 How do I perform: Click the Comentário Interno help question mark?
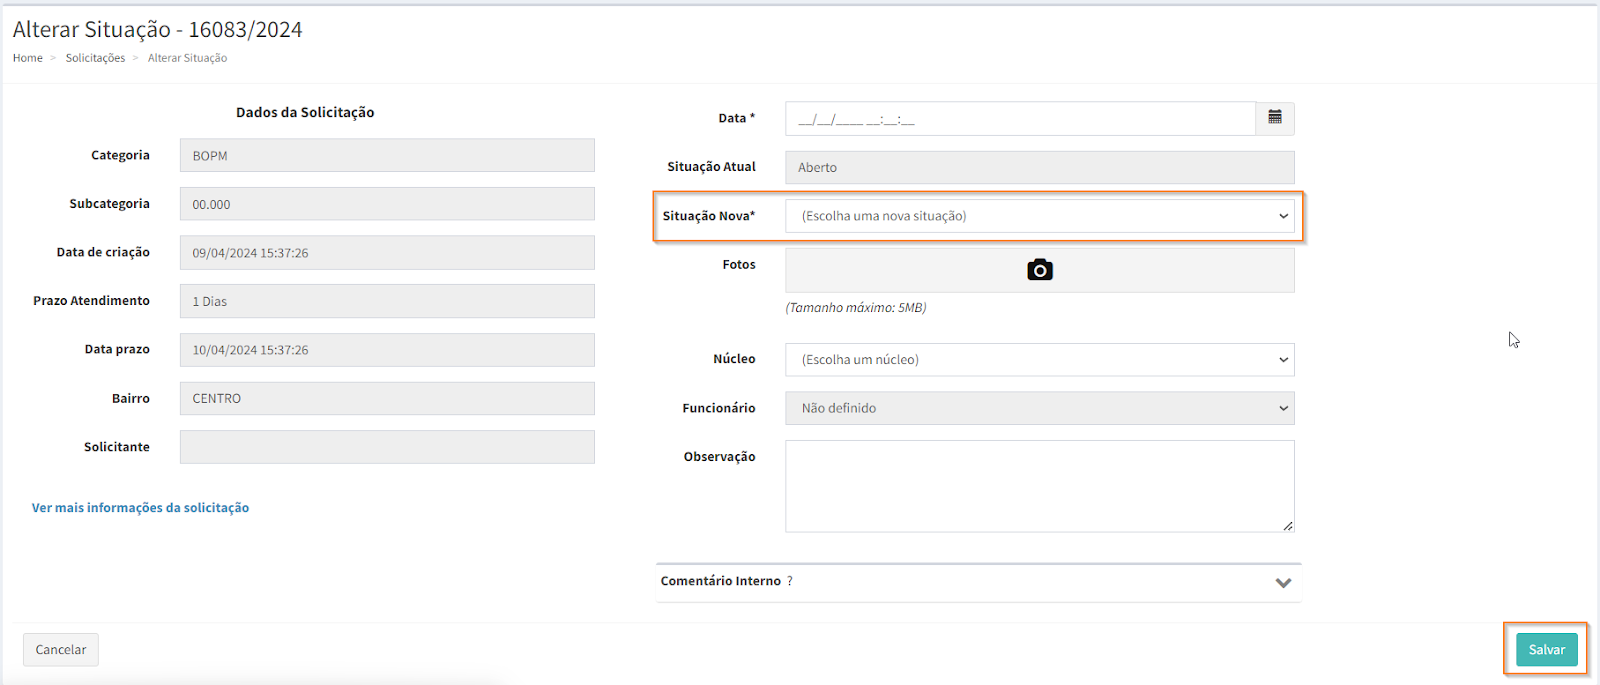[x=790, y=581]
